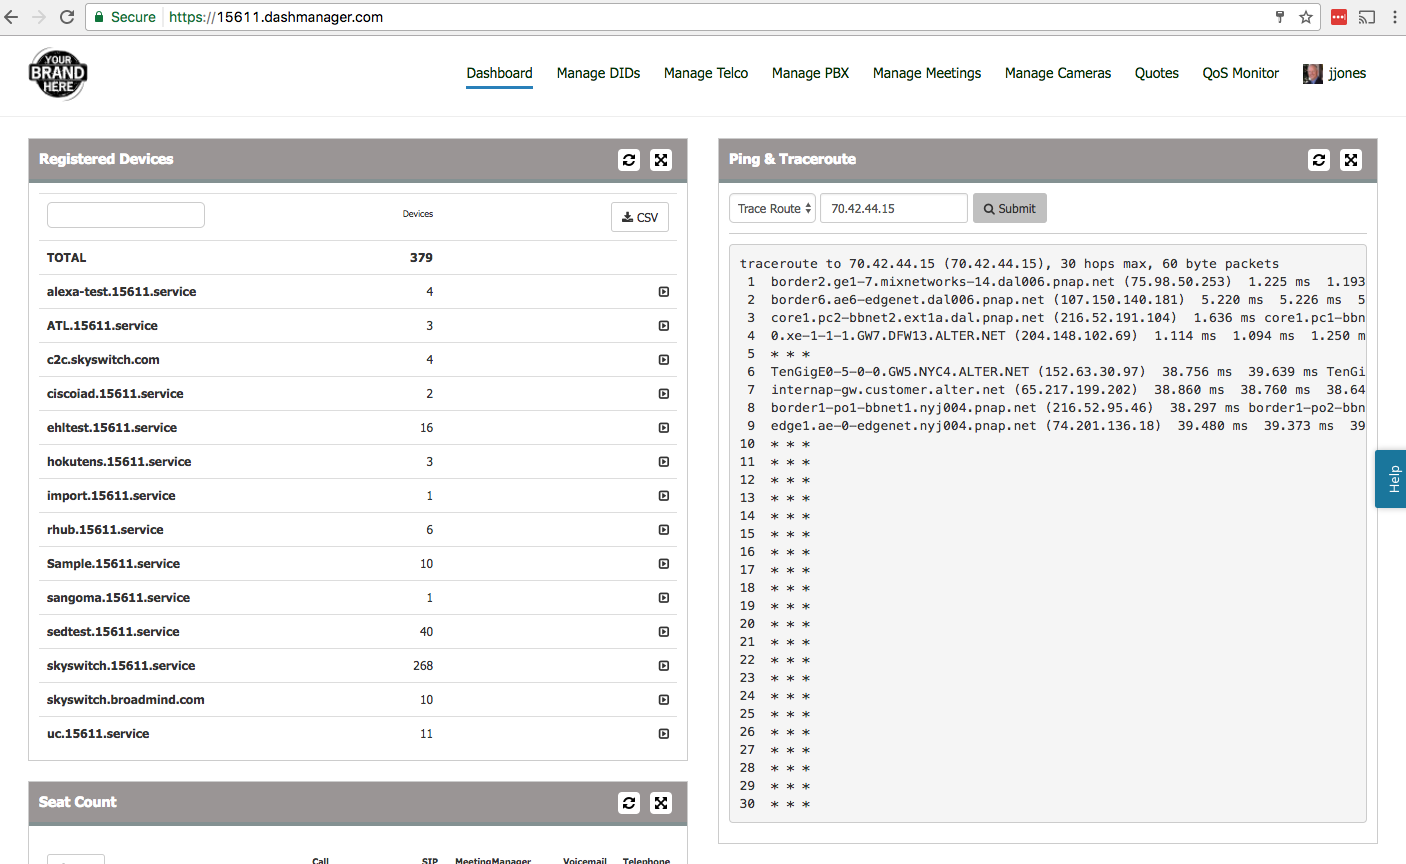The width and height of the screenshot is (1406, 864).
Task: Refresh the Registered Devices panel
Action: point(628,160)
